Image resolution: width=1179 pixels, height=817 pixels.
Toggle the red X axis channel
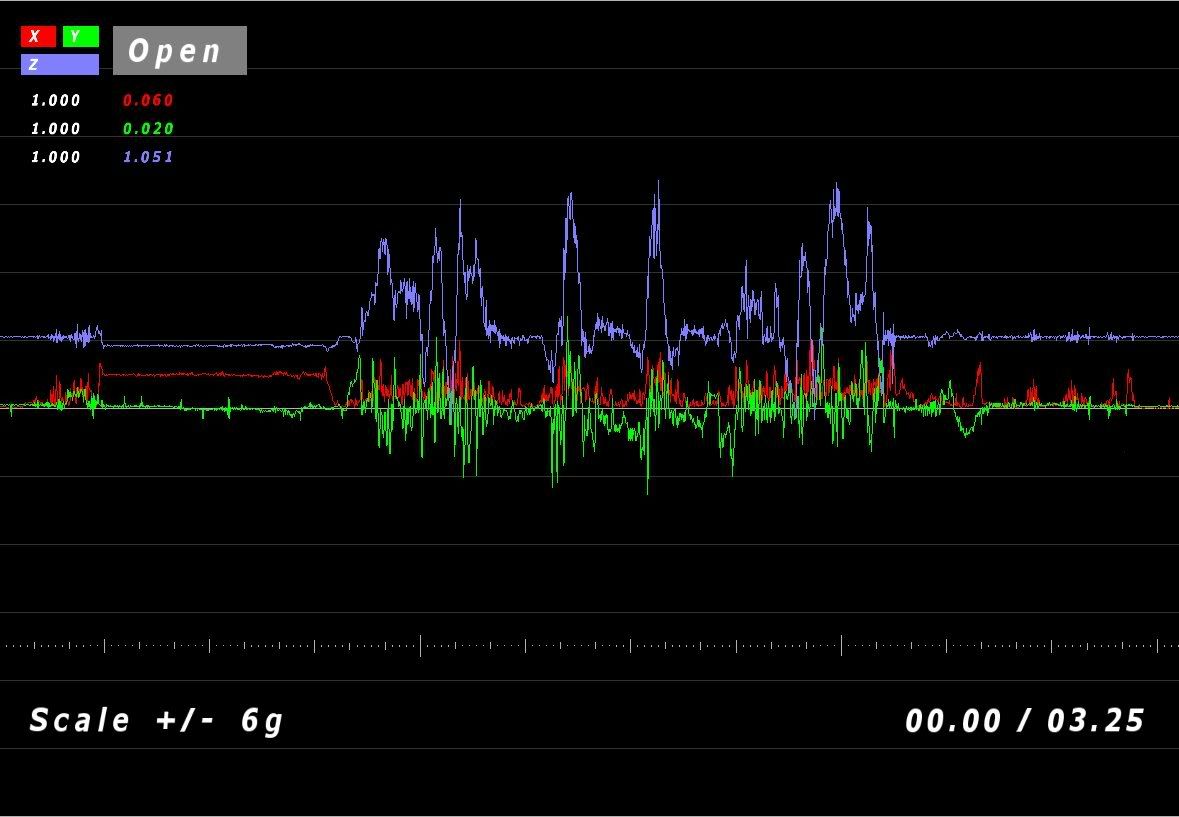point(38,37)
